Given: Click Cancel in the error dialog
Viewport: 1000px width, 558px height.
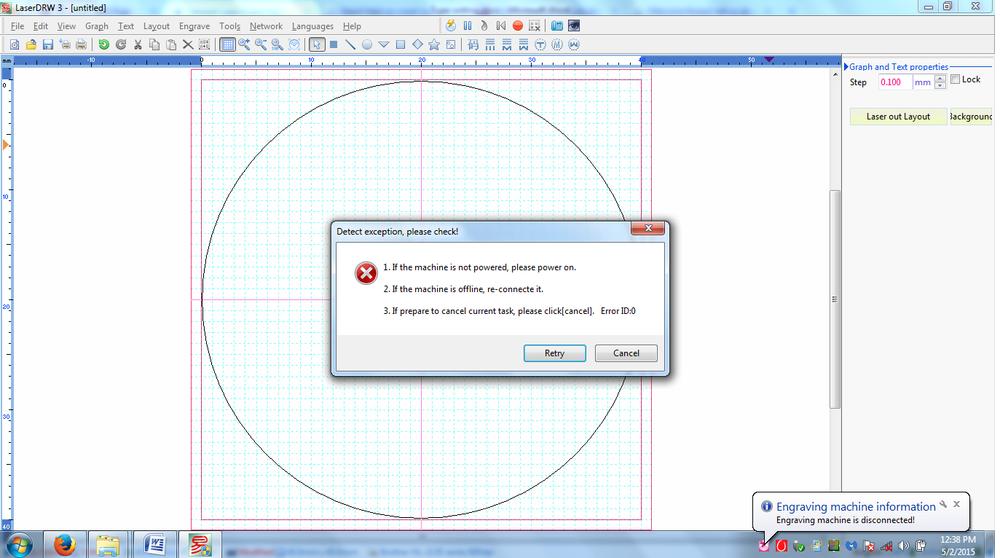Looking at the screenshot, I should 626,353.
